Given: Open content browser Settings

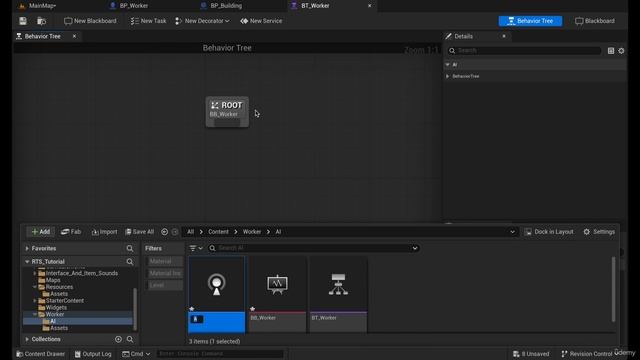Looking at the screenshot, I should [599, 232].
